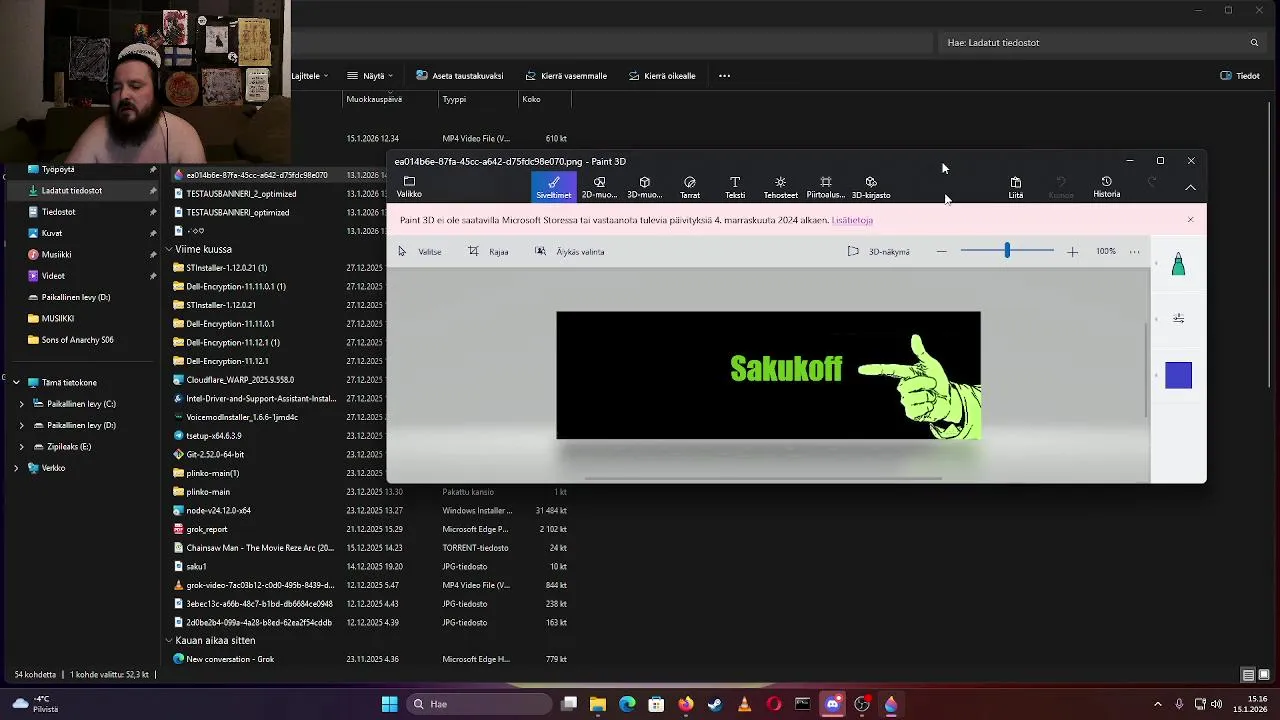
Task: Click Kierrä vasemmalle rotate left
Action: point(566,76)
